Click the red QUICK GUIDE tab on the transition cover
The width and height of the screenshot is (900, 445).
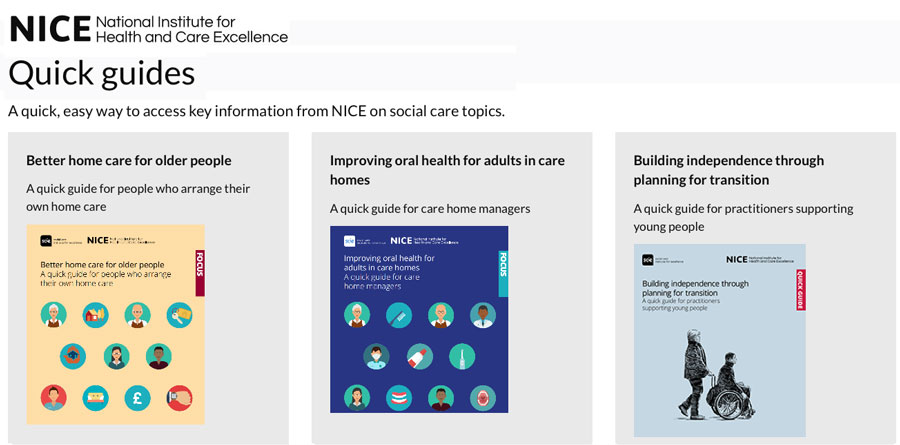[801, 290]
